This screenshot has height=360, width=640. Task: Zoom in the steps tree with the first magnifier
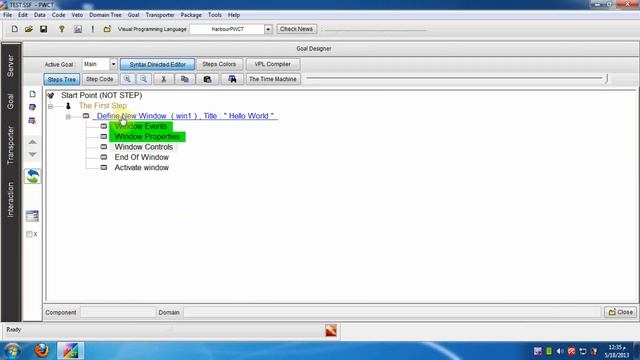pos(127,79)
